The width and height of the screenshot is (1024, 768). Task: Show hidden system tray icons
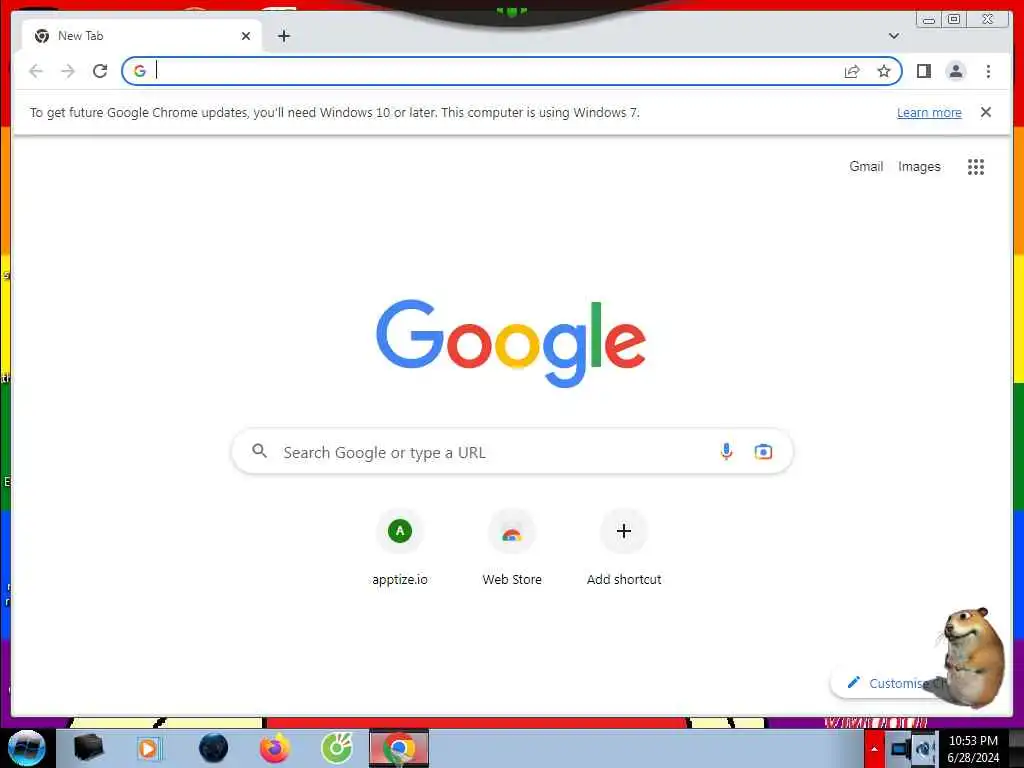[x=874, y=749]
